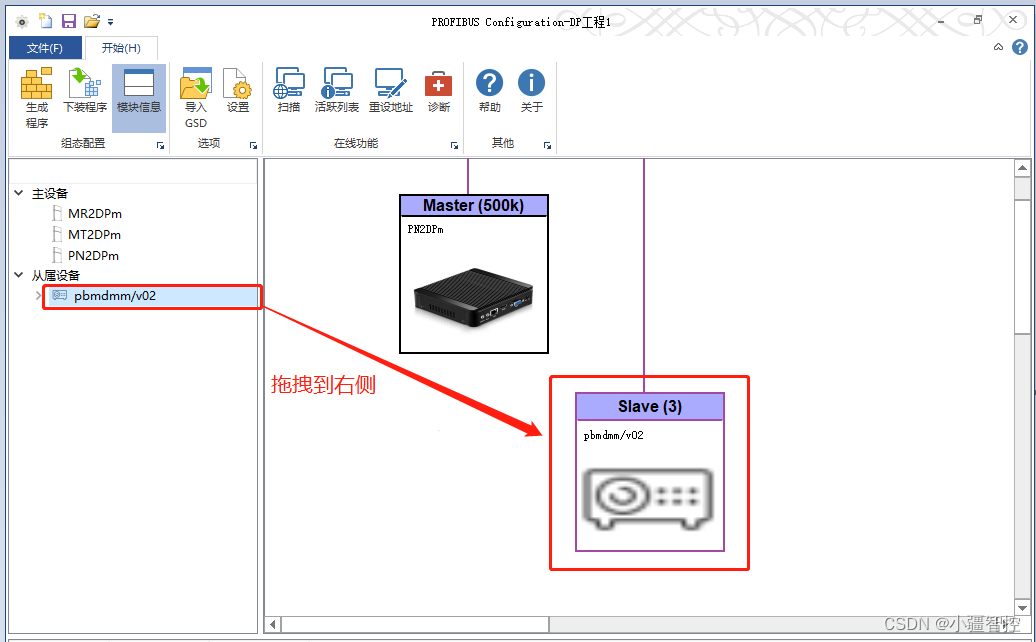The width and height of the screenshot is (1036, 642).
Task: Click the vertical scrollbar thumb
Action: point(1022,267)
